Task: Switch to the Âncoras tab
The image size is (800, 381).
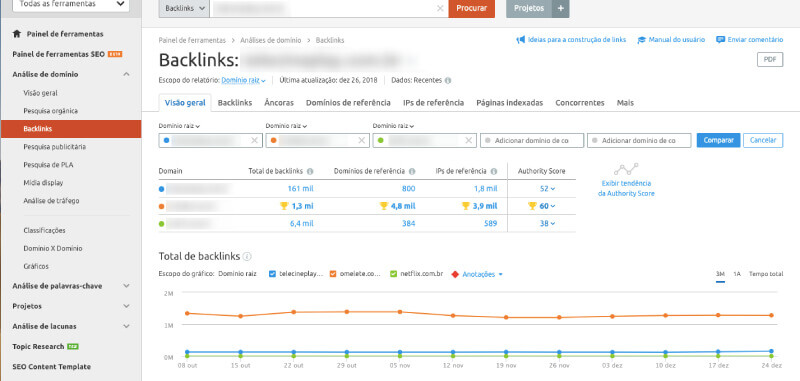Action: click(279, 103)
